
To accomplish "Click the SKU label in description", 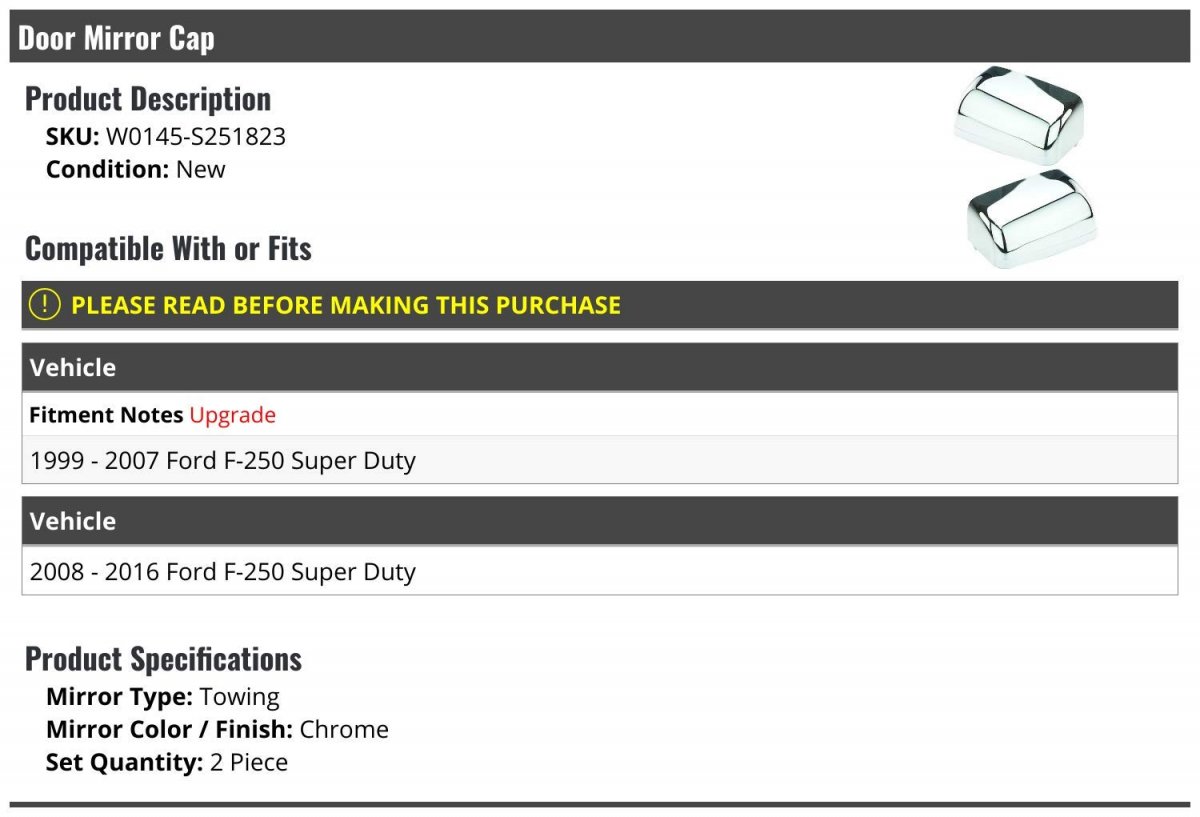I will (73, 137).
